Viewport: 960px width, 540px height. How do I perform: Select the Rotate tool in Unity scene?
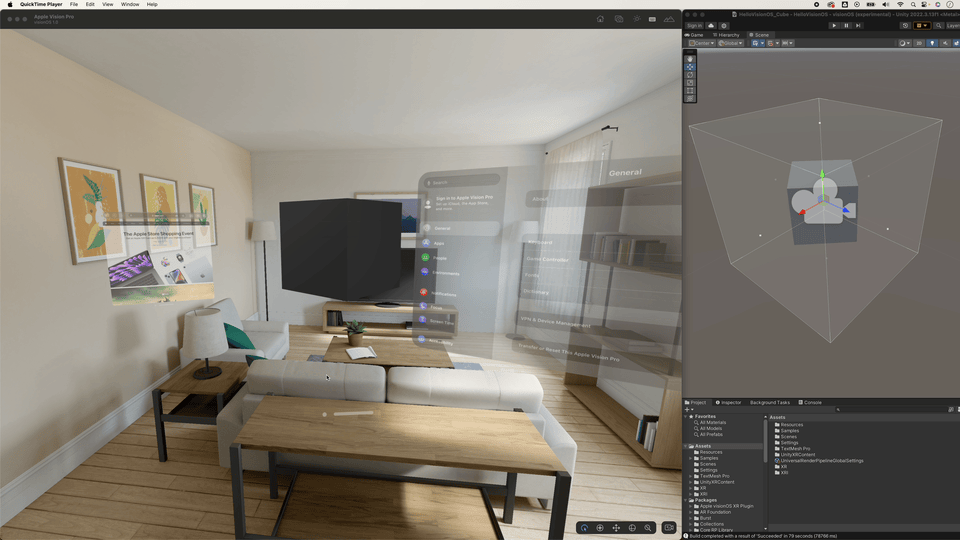click(x=690, y=75)
